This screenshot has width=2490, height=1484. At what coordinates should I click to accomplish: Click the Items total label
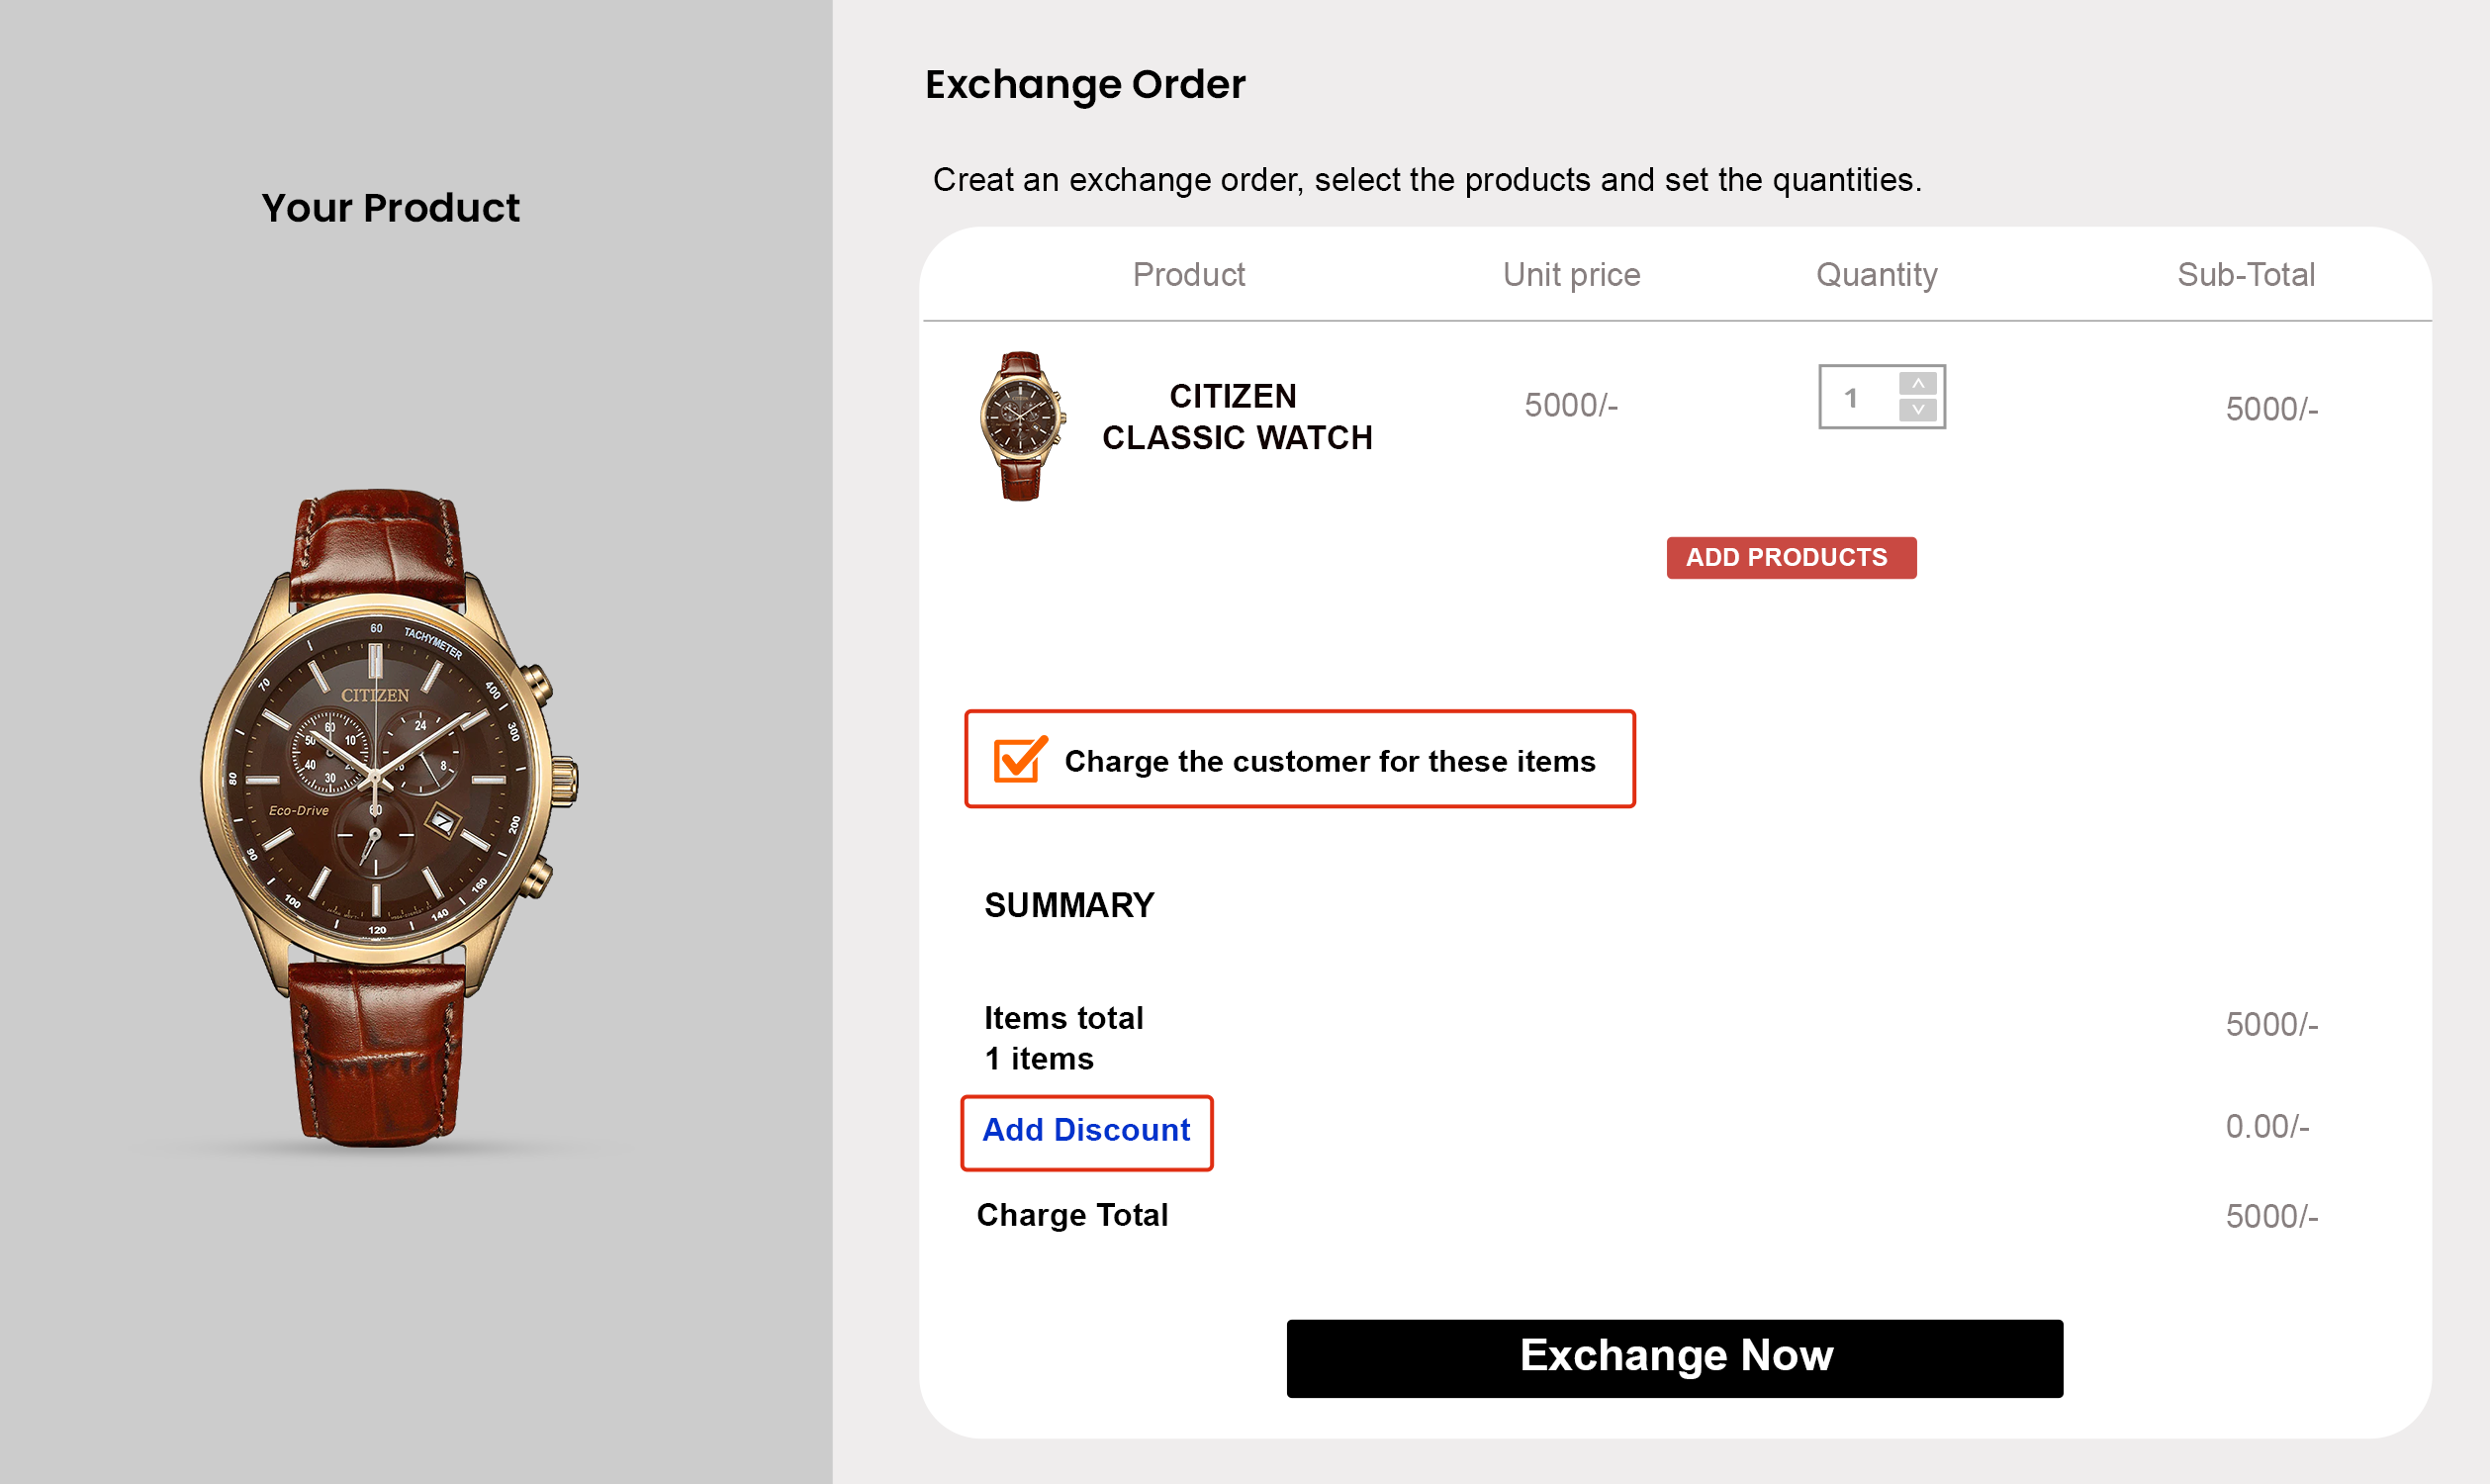[1063, 1018]
